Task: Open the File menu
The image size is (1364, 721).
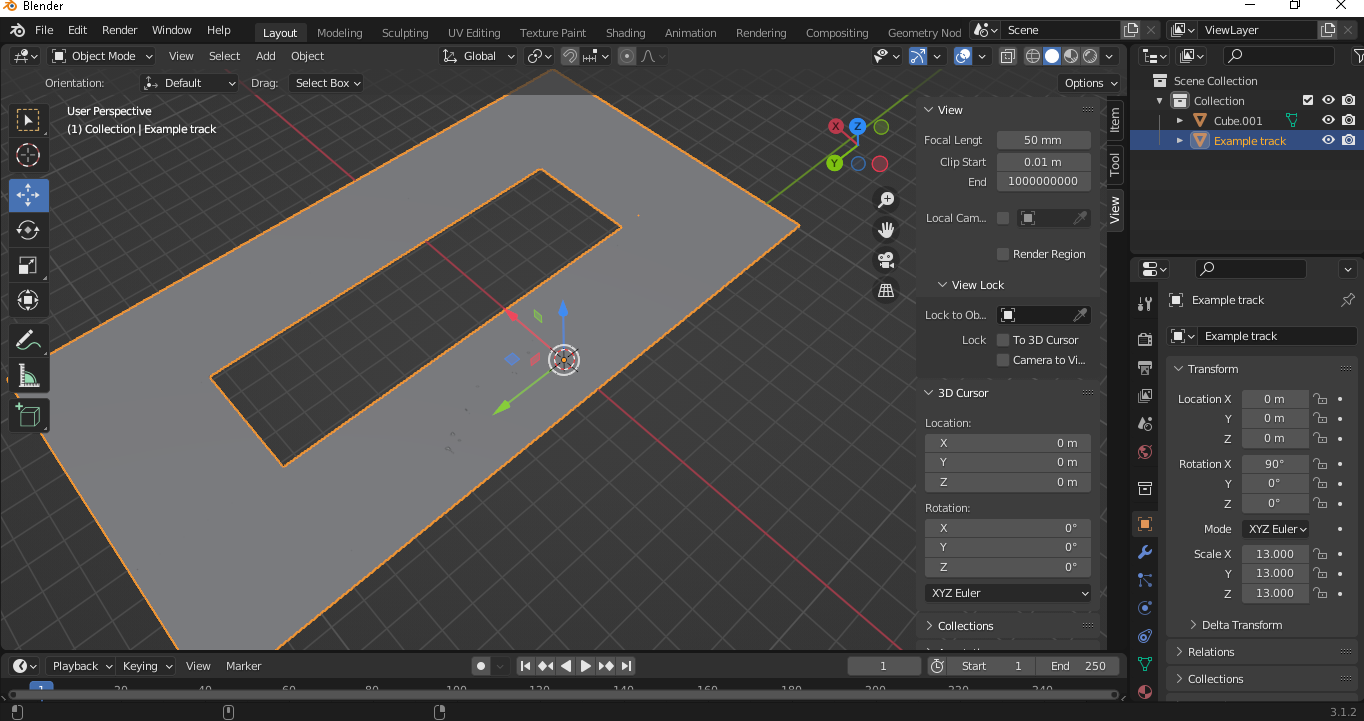Action: point(44,30)
